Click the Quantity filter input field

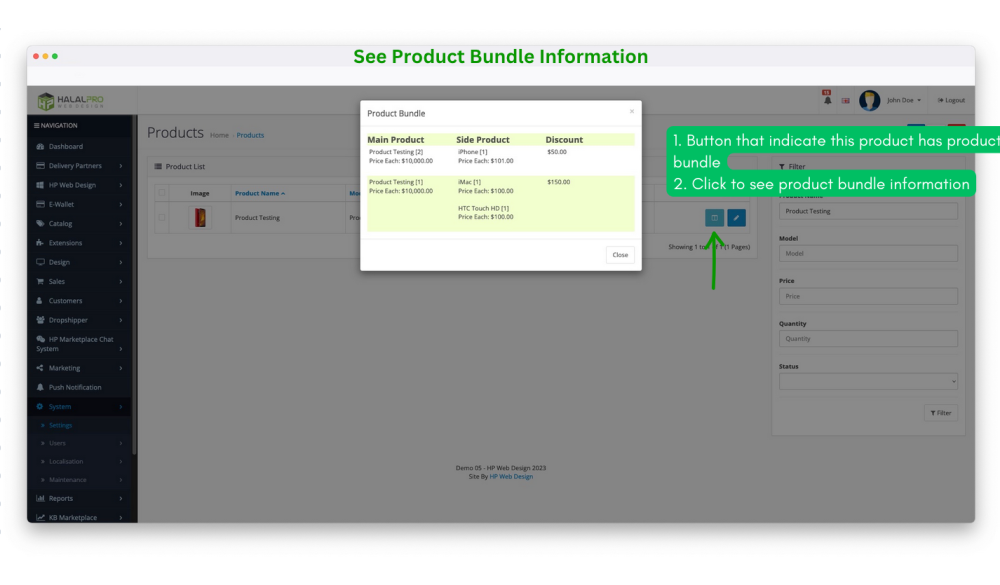click(x=868, y=339)
